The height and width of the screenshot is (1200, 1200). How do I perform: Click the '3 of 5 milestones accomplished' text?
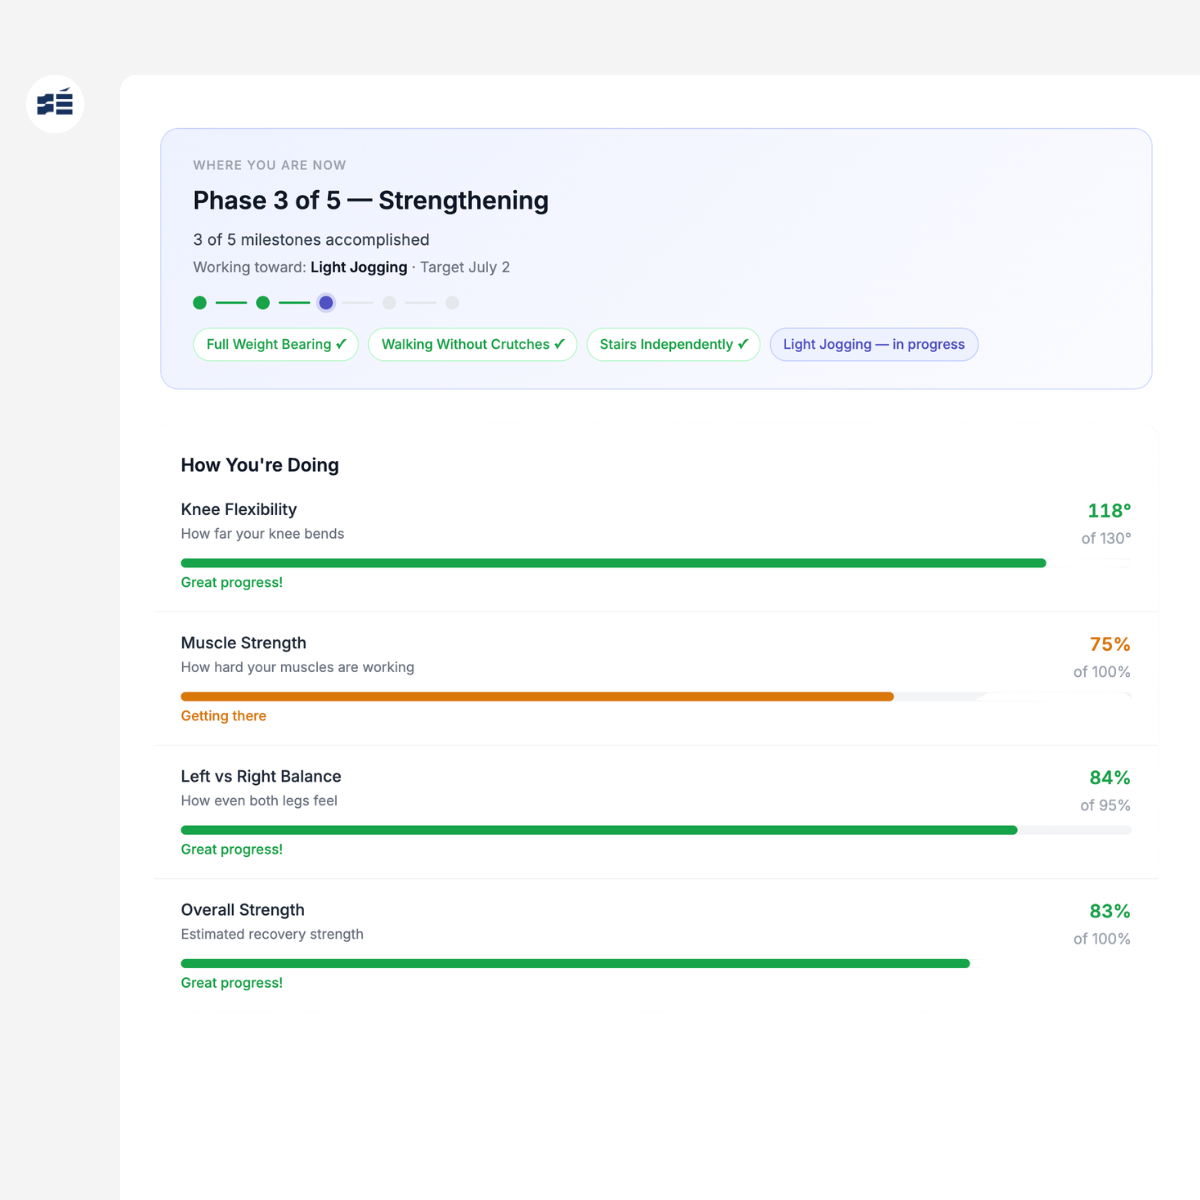tap(311, 240)
